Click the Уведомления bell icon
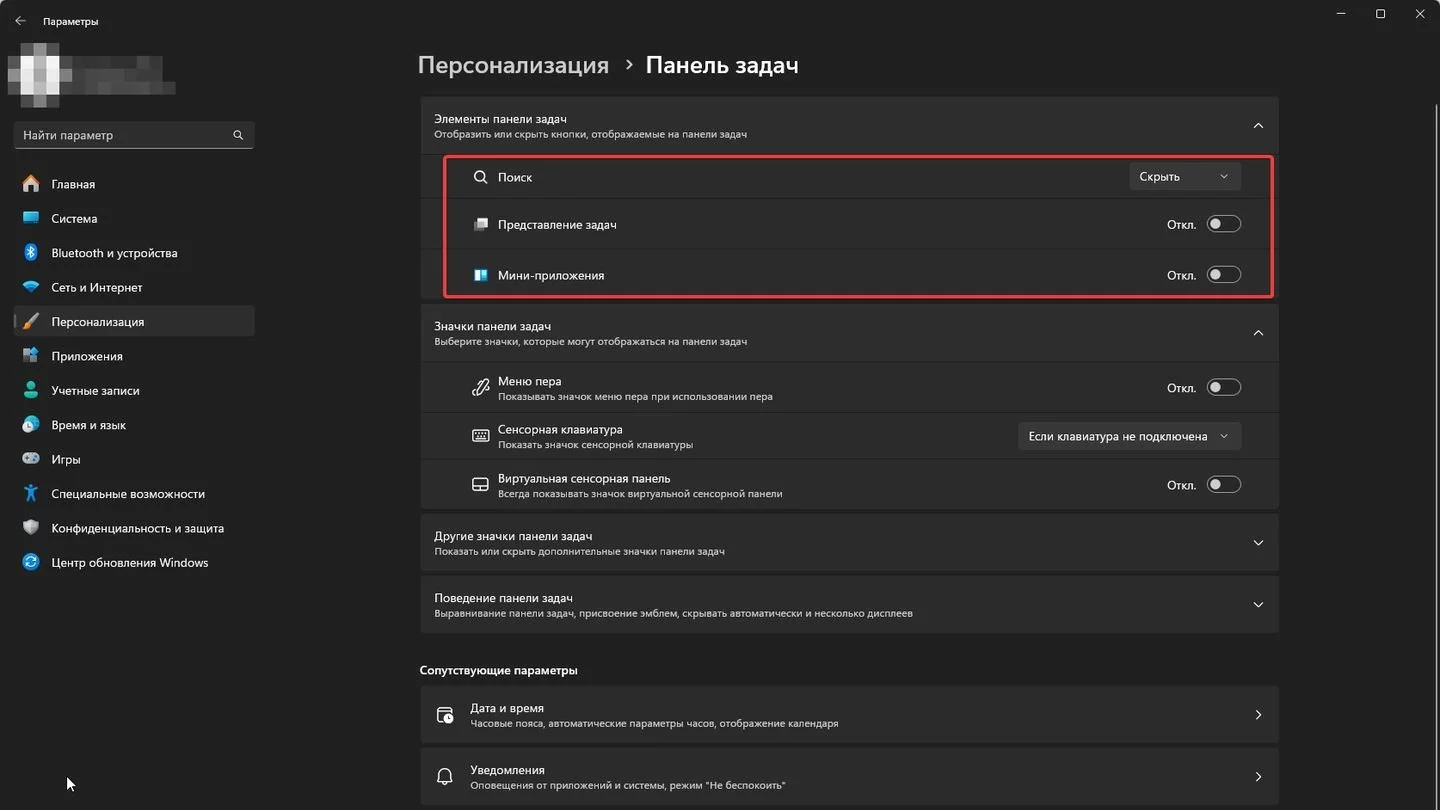 click(x=445, y=777)
